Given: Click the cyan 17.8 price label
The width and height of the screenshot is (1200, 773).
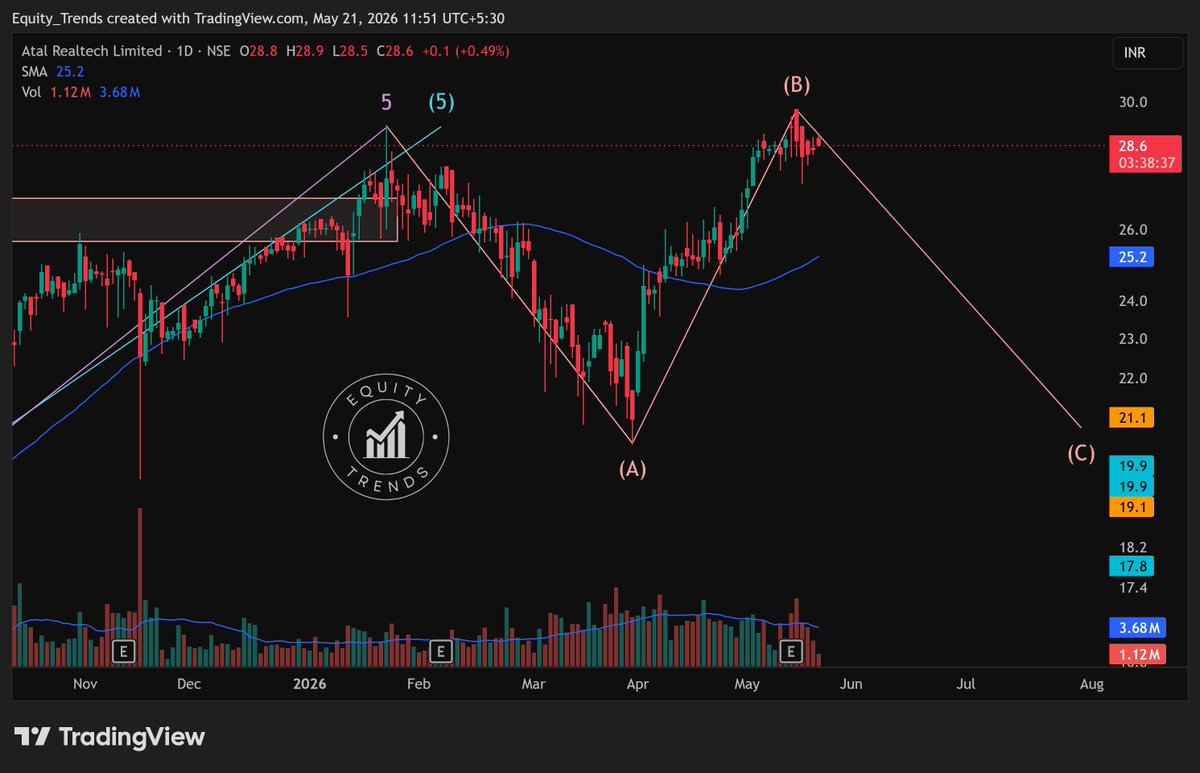Looking at the screenshot, I should (x=1133, y=567).
